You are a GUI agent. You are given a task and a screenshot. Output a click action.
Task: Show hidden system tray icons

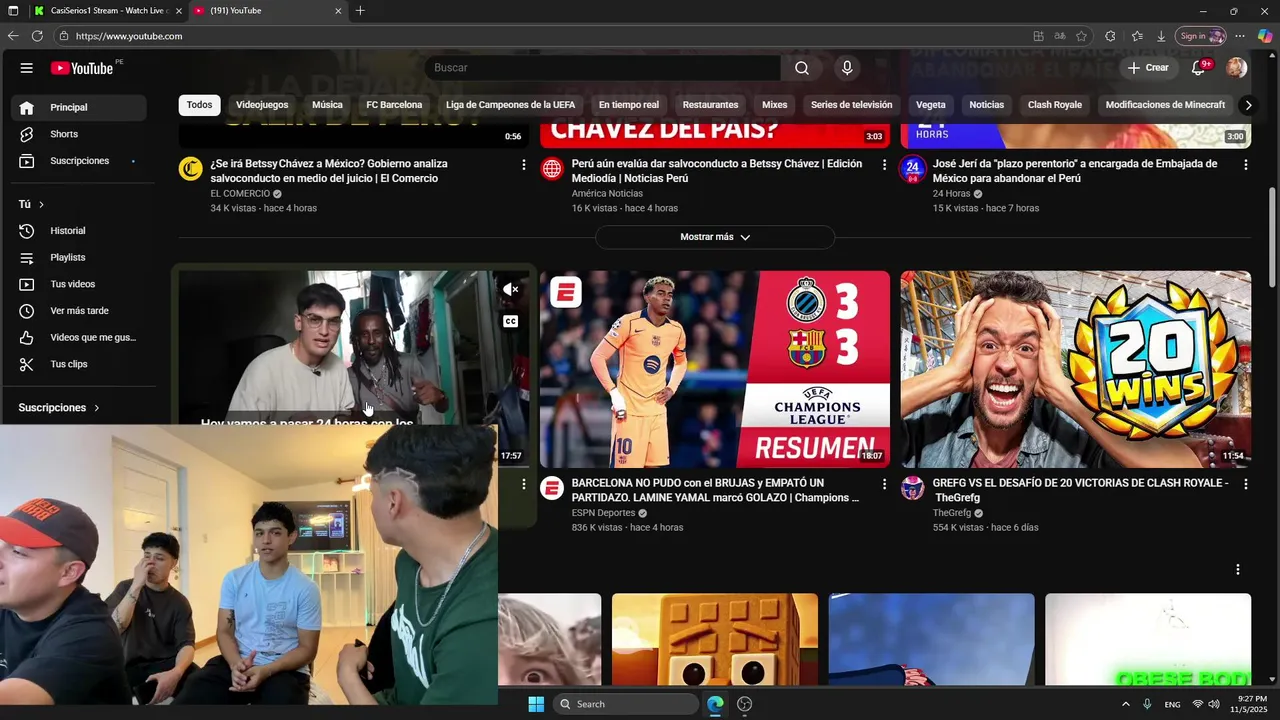1126,704
